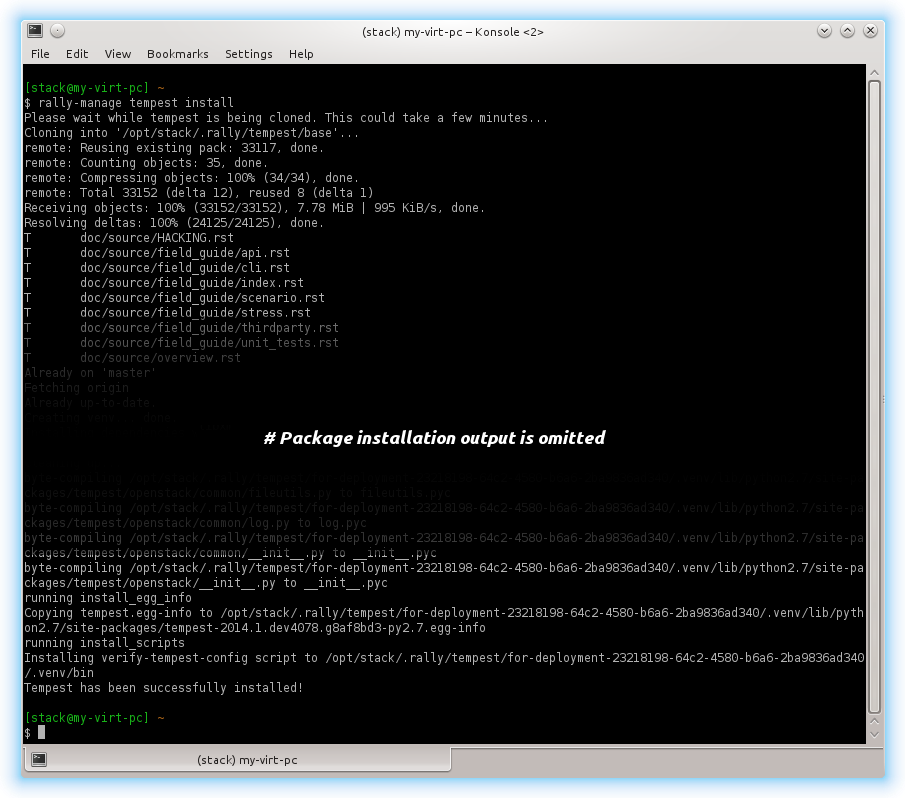Click 'remote: Reusing existing pack: 33117' line
Image resolution: width=905 pixels, height=798 pixels.
[x=174, y=148]
